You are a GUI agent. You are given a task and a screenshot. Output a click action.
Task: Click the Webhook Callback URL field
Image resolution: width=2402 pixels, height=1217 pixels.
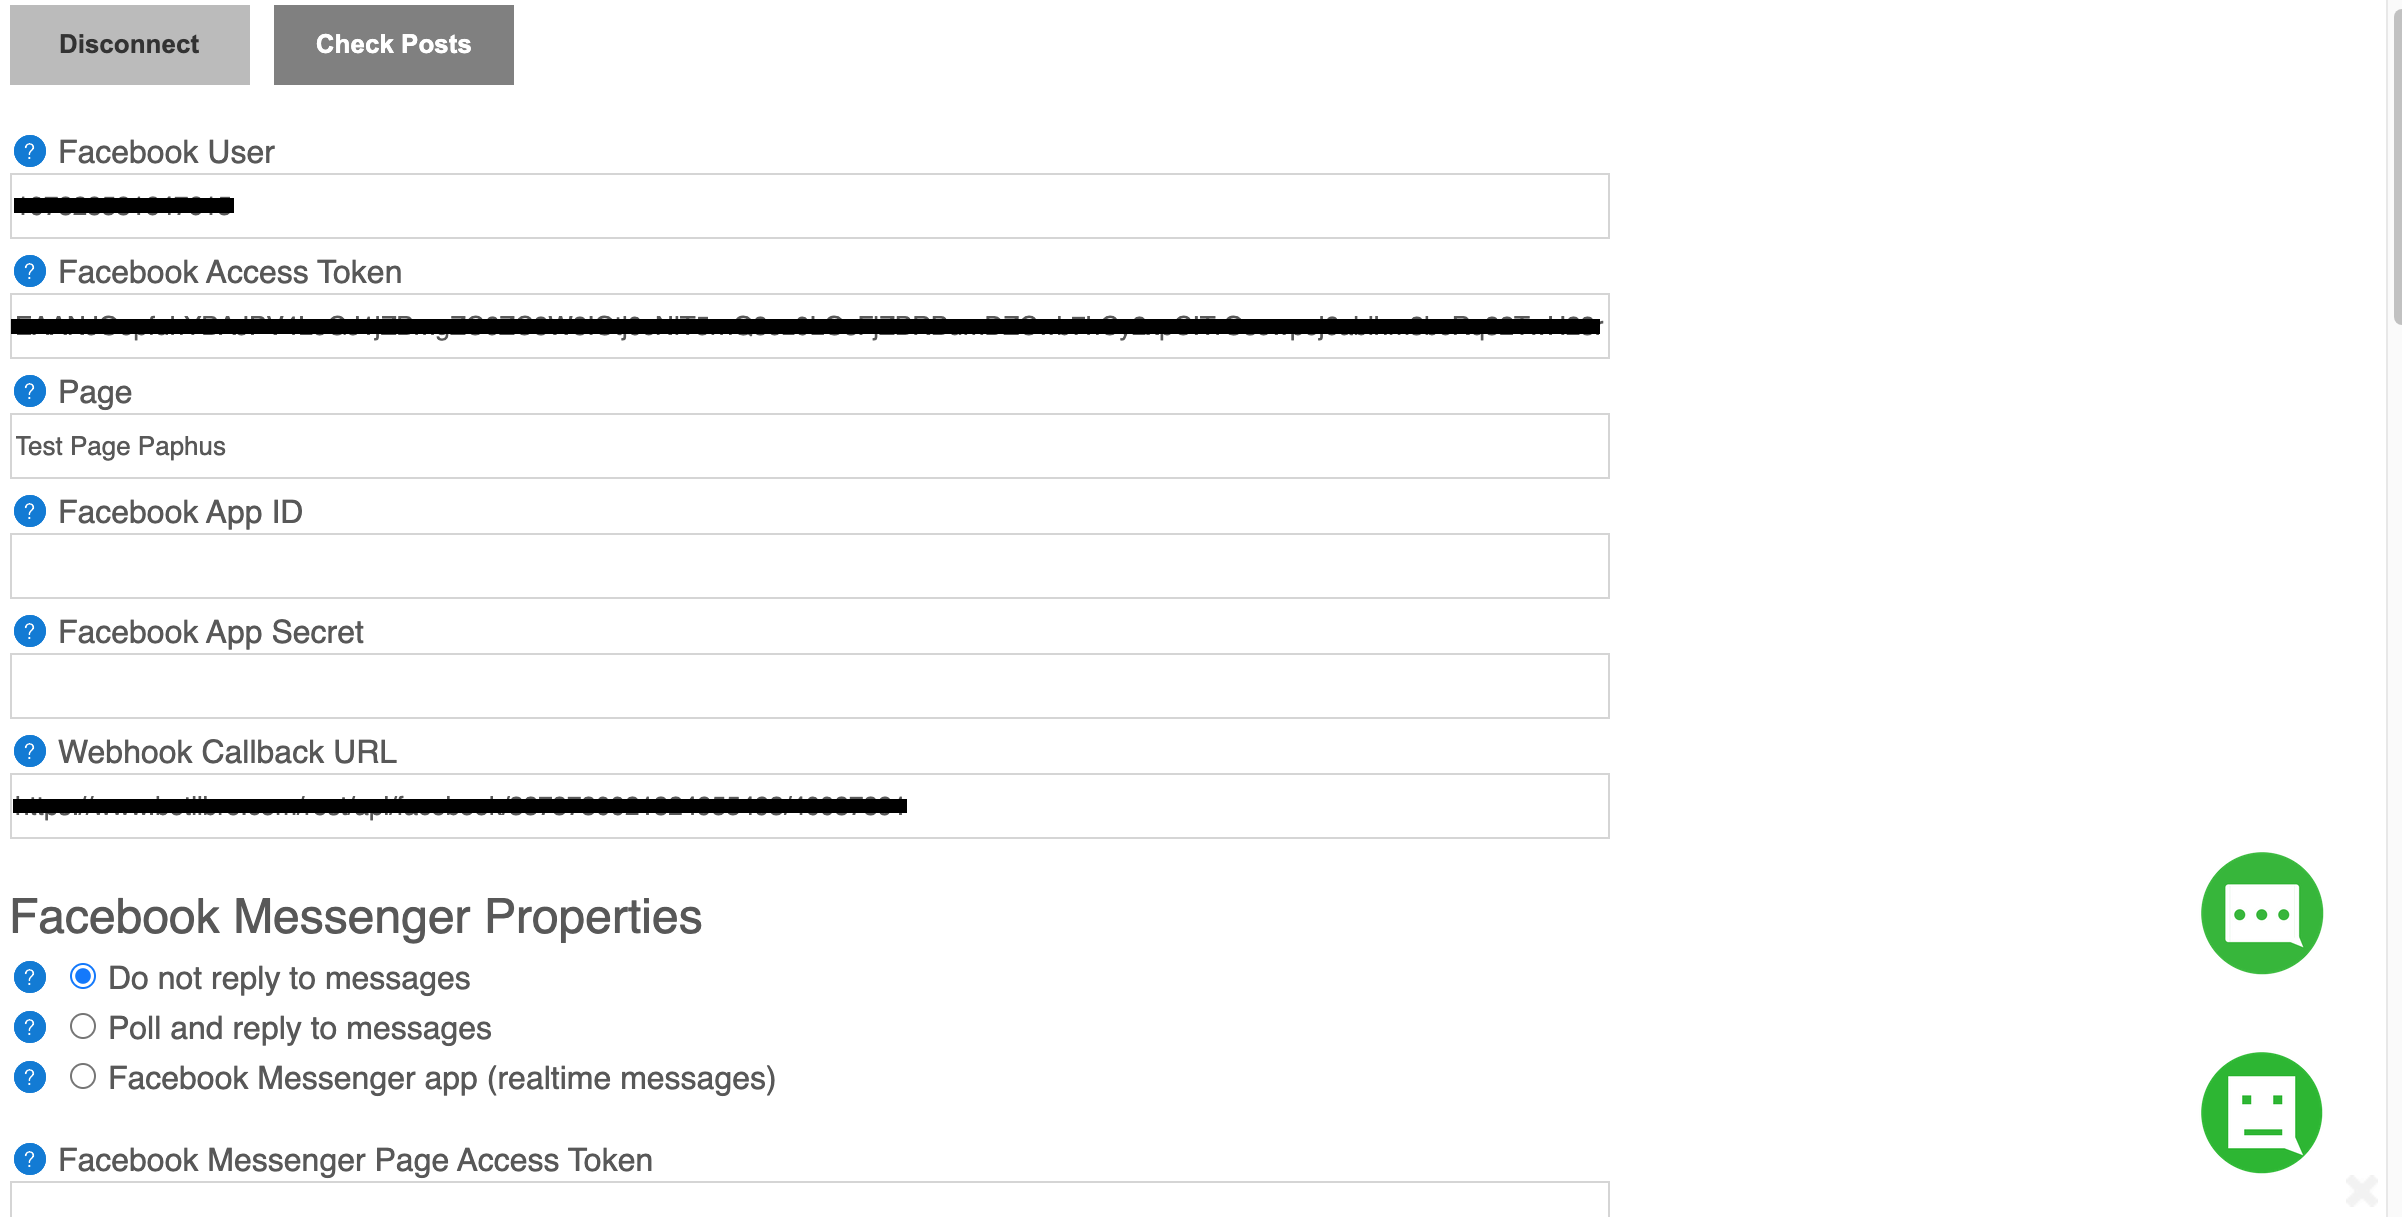810,806
